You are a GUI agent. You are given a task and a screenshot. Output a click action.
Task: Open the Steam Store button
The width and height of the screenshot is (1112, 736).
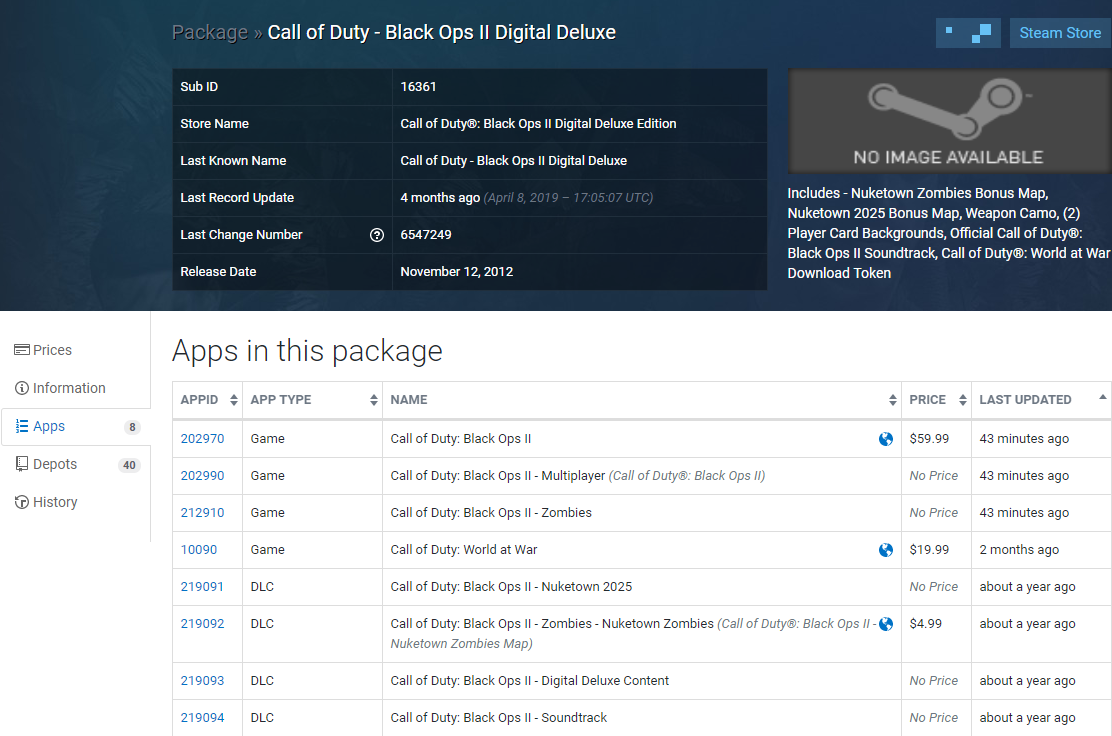point(1060,33)
